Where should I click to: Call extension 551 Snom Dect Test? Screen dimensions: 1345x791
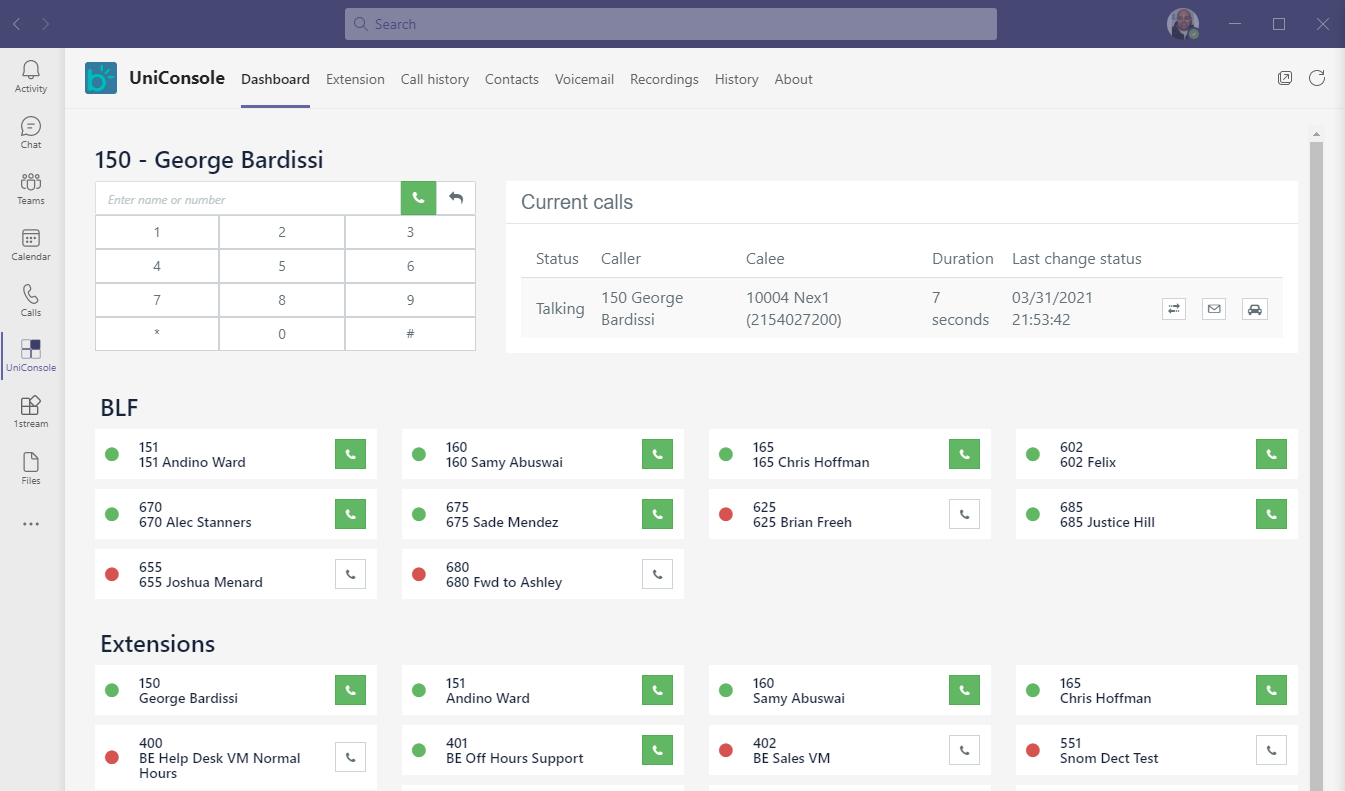pos(1271,750)
